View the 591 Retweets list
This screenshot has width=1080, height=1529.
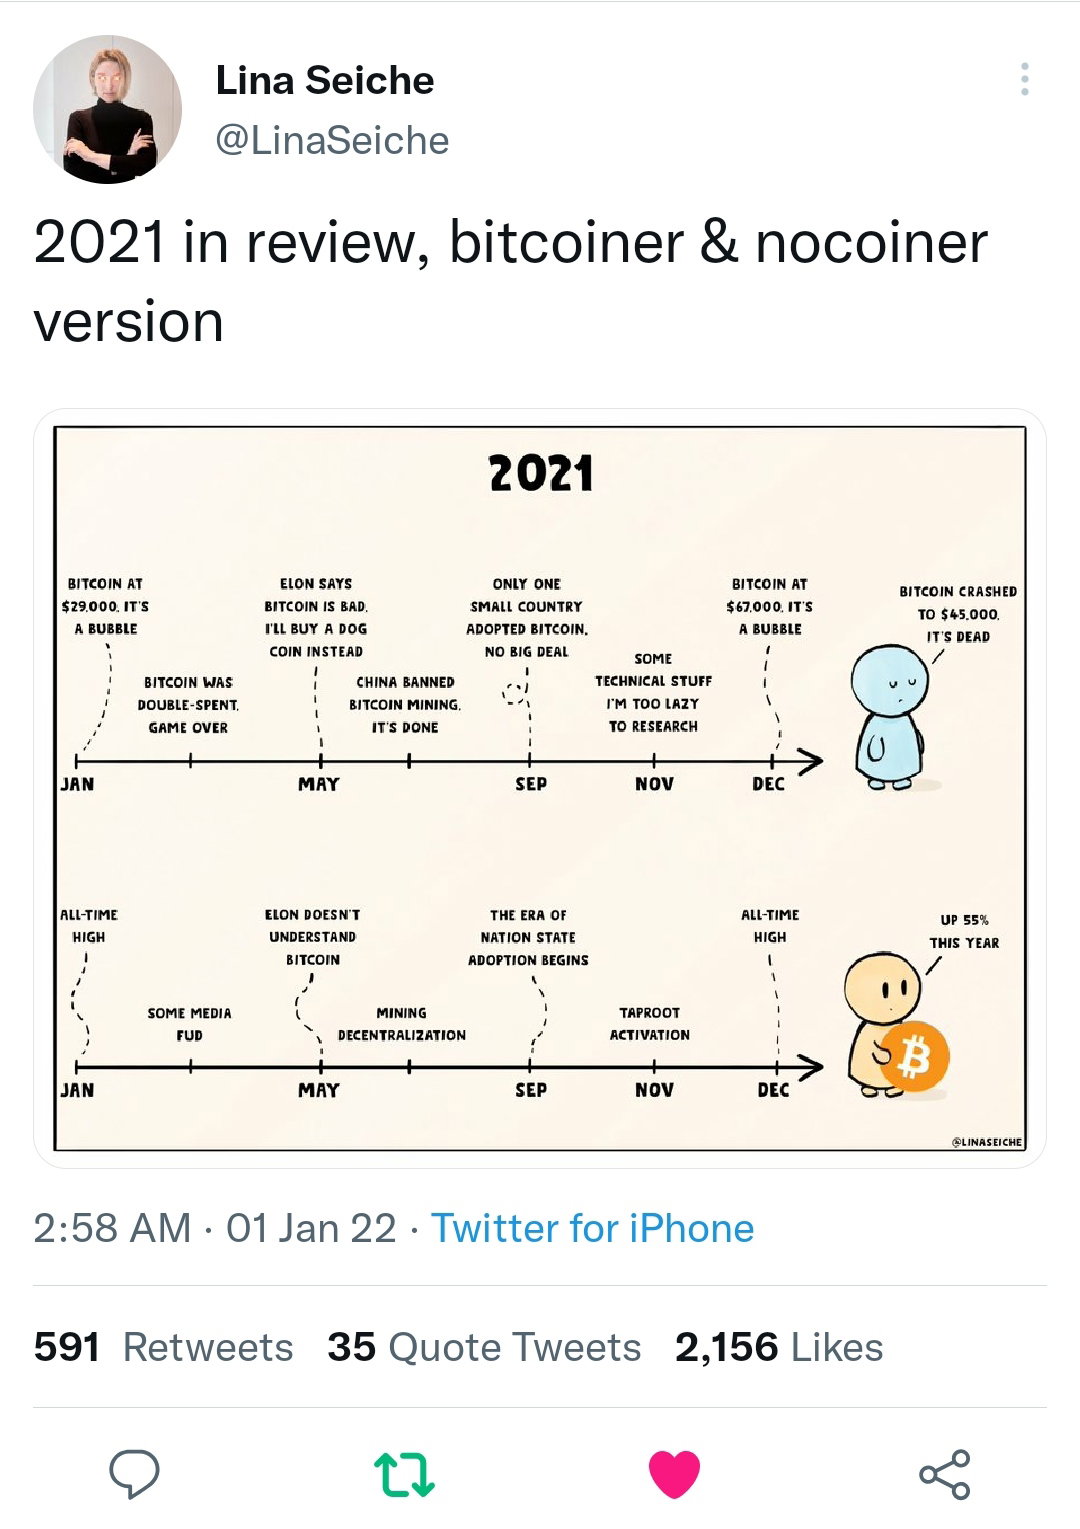click(163, 1347)
